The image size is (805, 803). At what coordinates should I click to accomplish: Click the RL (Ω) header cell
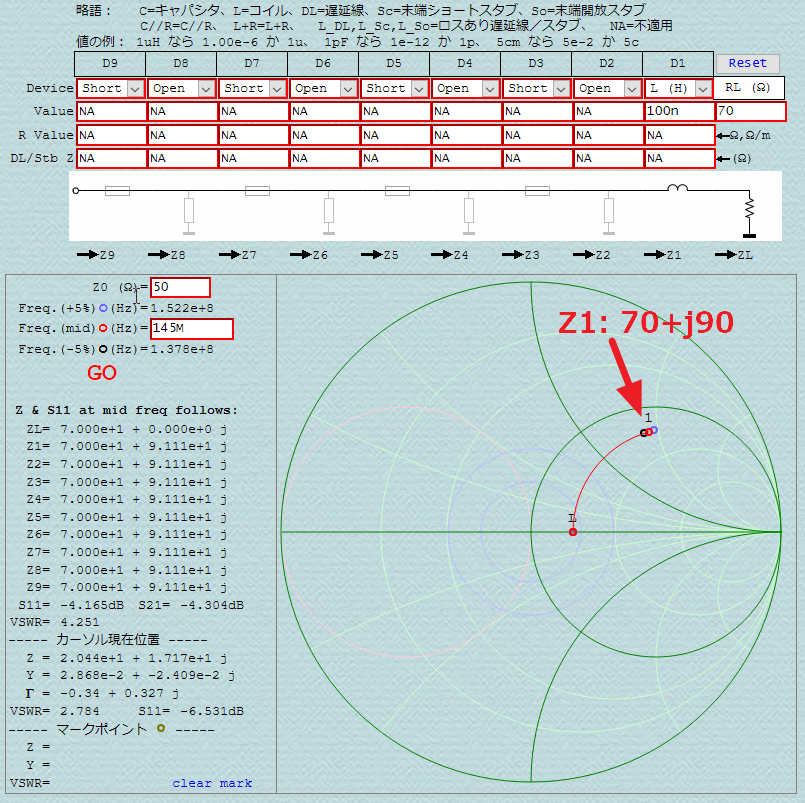749,88
